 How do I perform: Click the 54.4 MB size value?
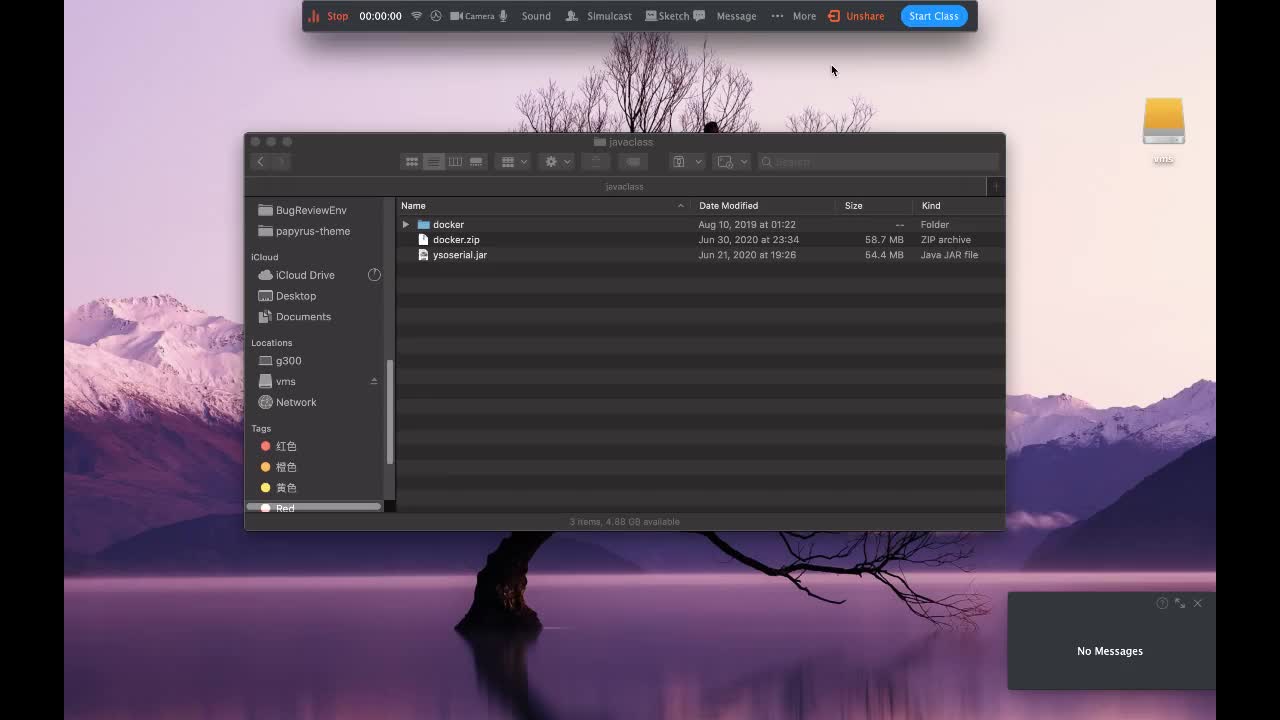[x=884, y=255]
